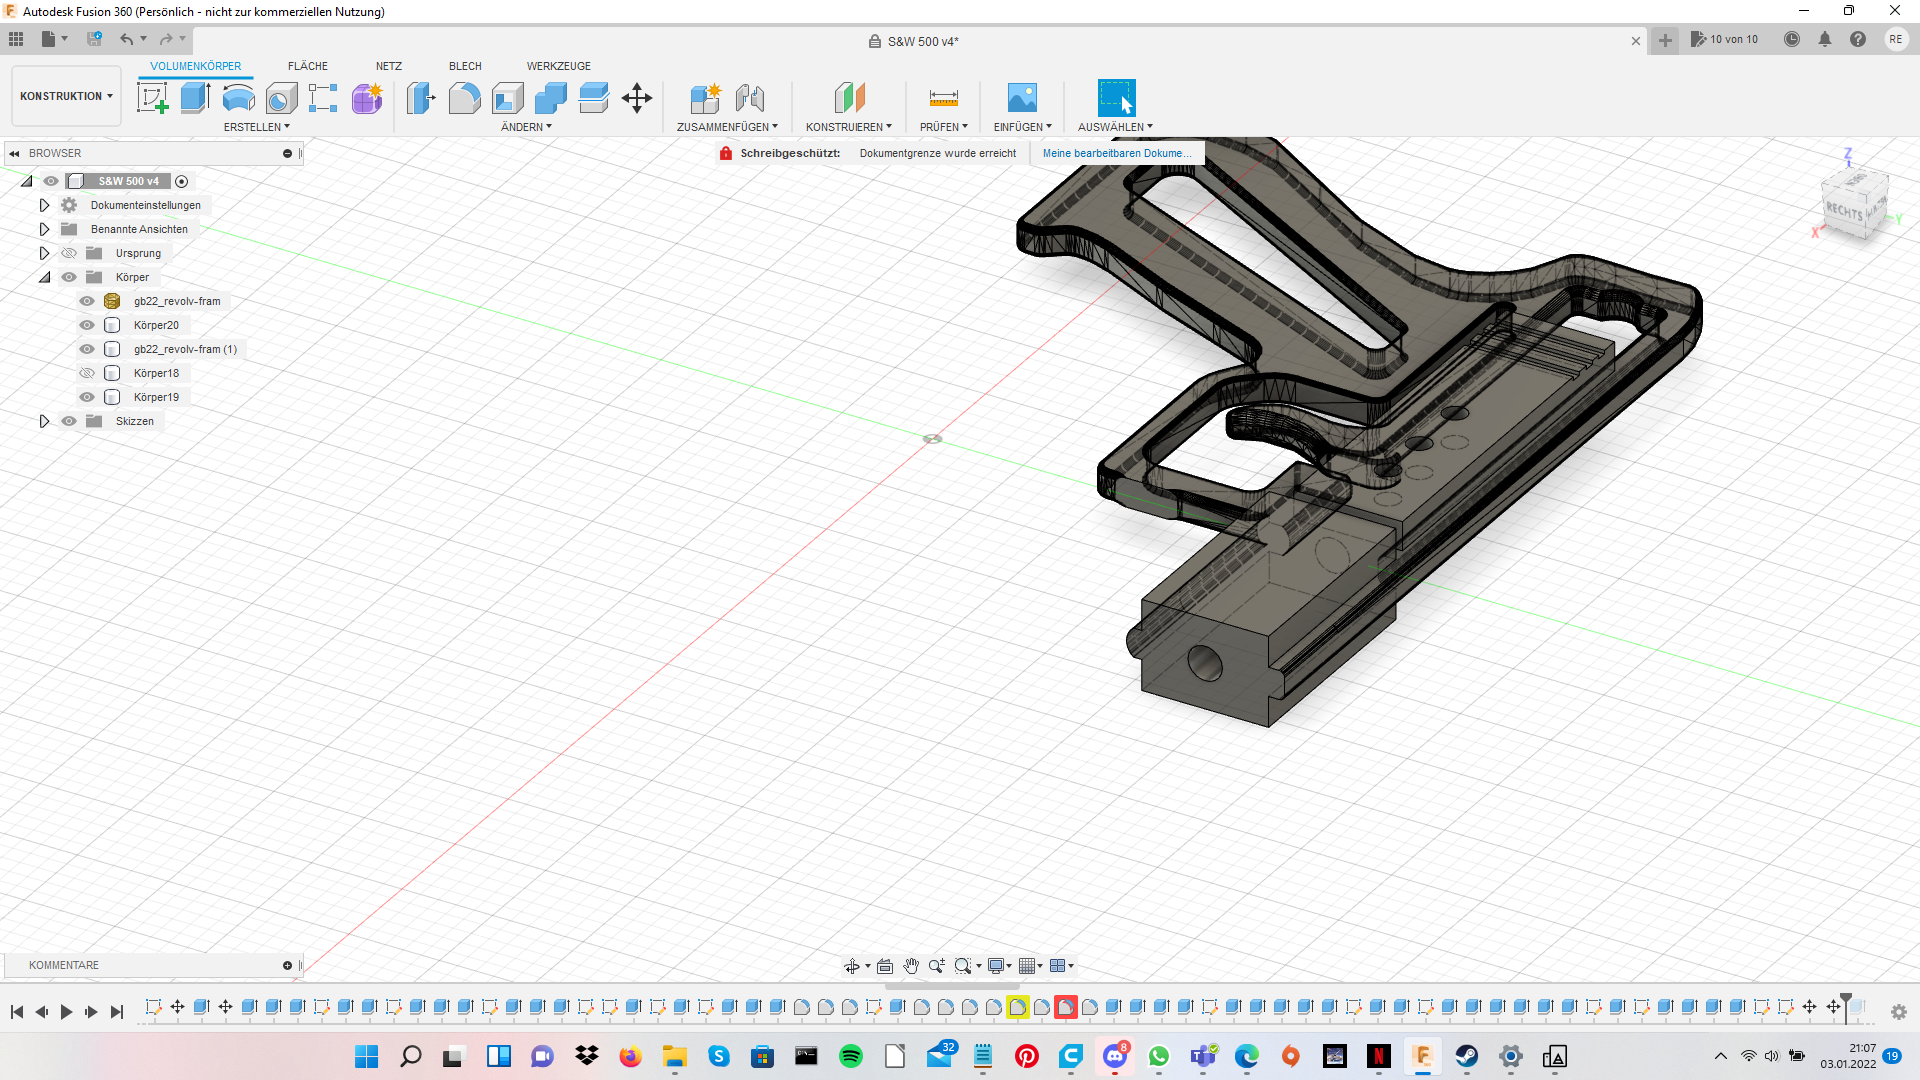Select the Pan tool in navigation bar
Viewport: 1920px width, 1080px height.
910,966
